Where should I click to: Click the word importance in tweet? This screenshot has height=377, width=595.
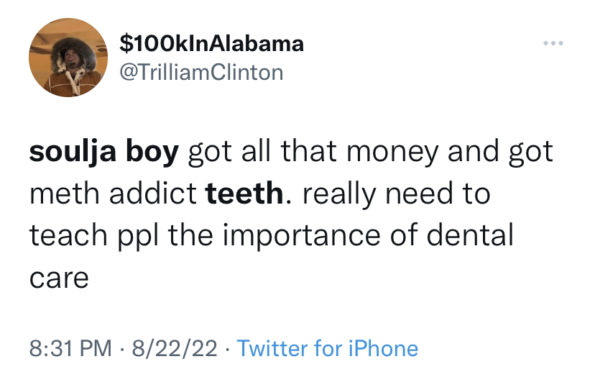[x=301, y=236]
